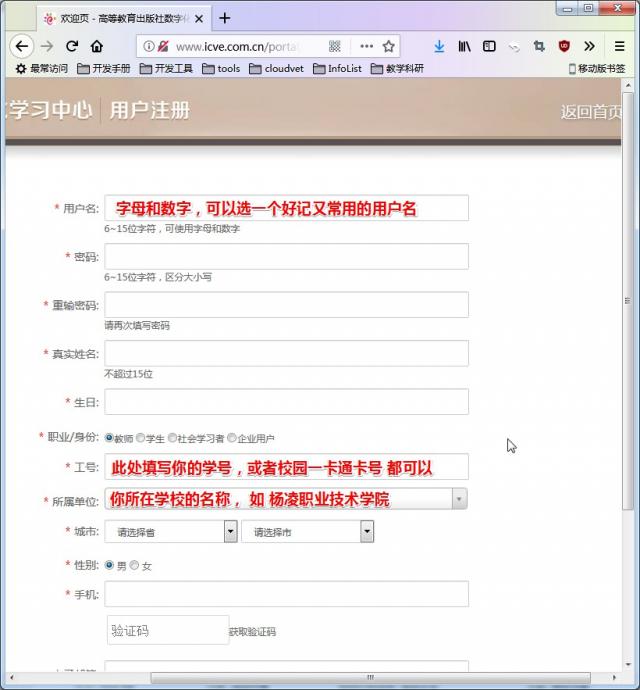The image size is (640, 690).
Task: Focus the 生日 input field
Action: click(287, 401)
